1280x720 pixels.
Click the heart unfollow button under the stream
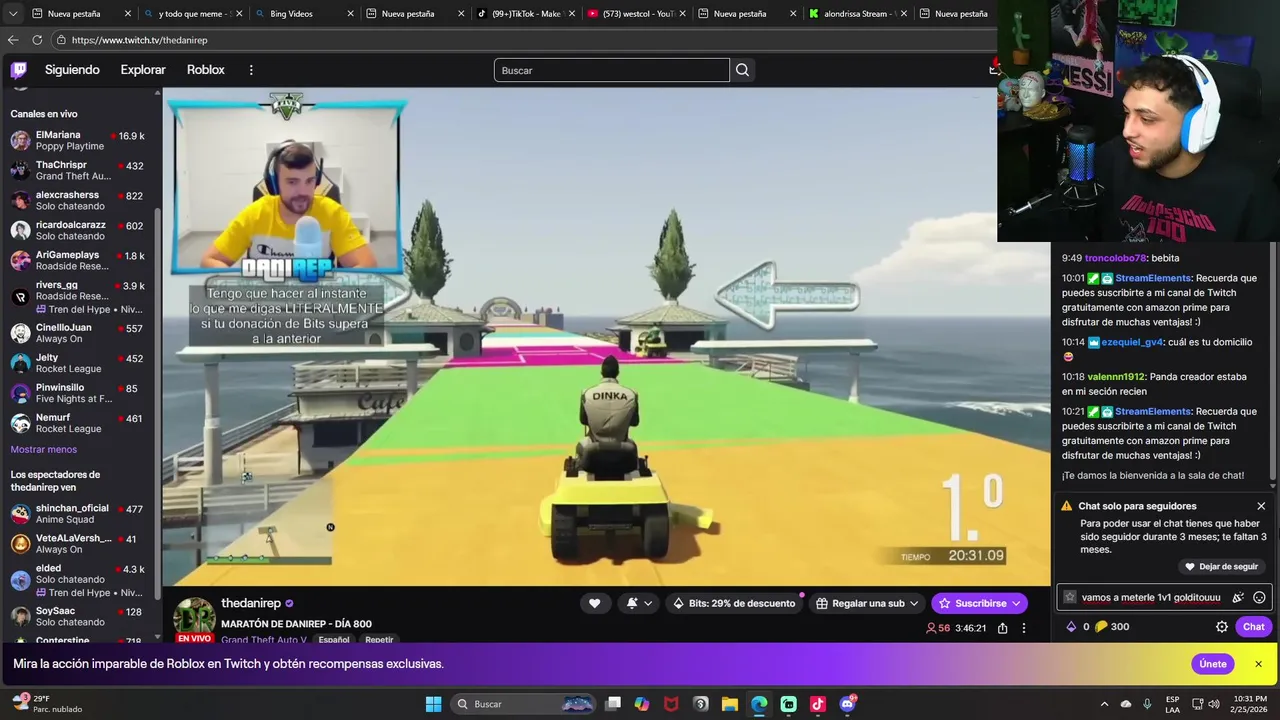(594, 603)
